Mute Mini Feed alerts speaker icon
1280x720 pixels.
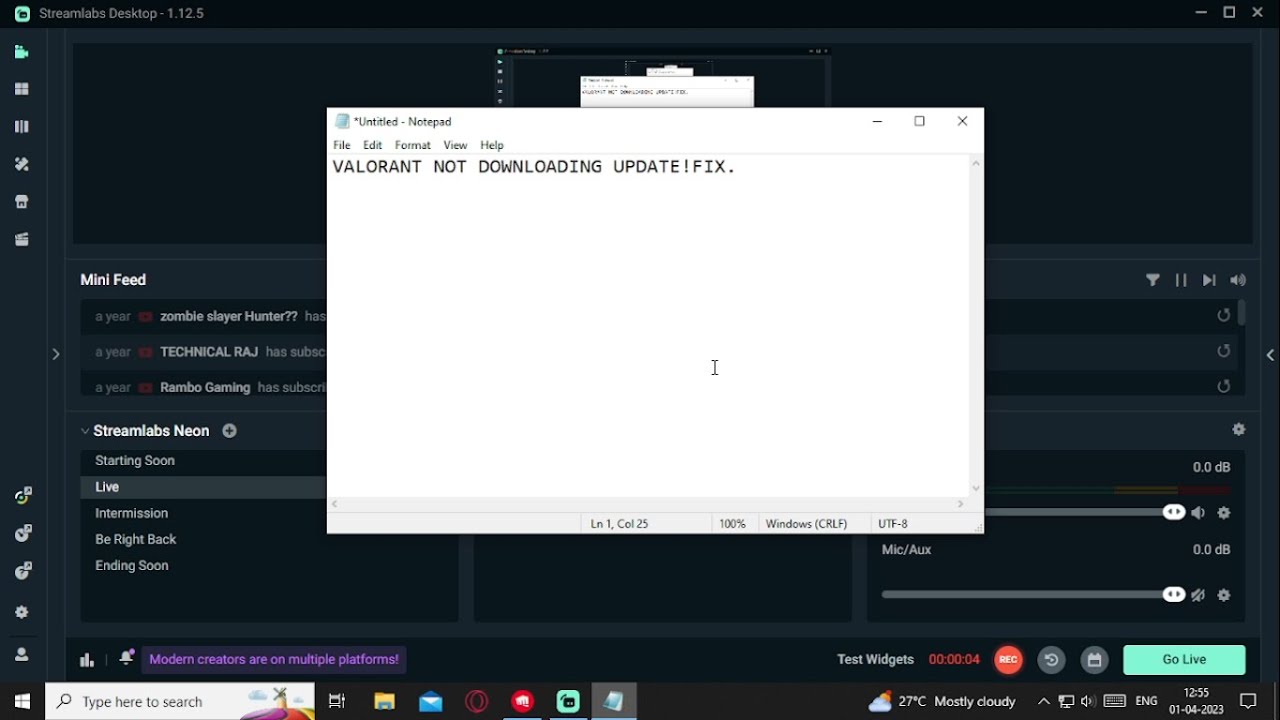pyautogui.click(x=1238, y=281)
